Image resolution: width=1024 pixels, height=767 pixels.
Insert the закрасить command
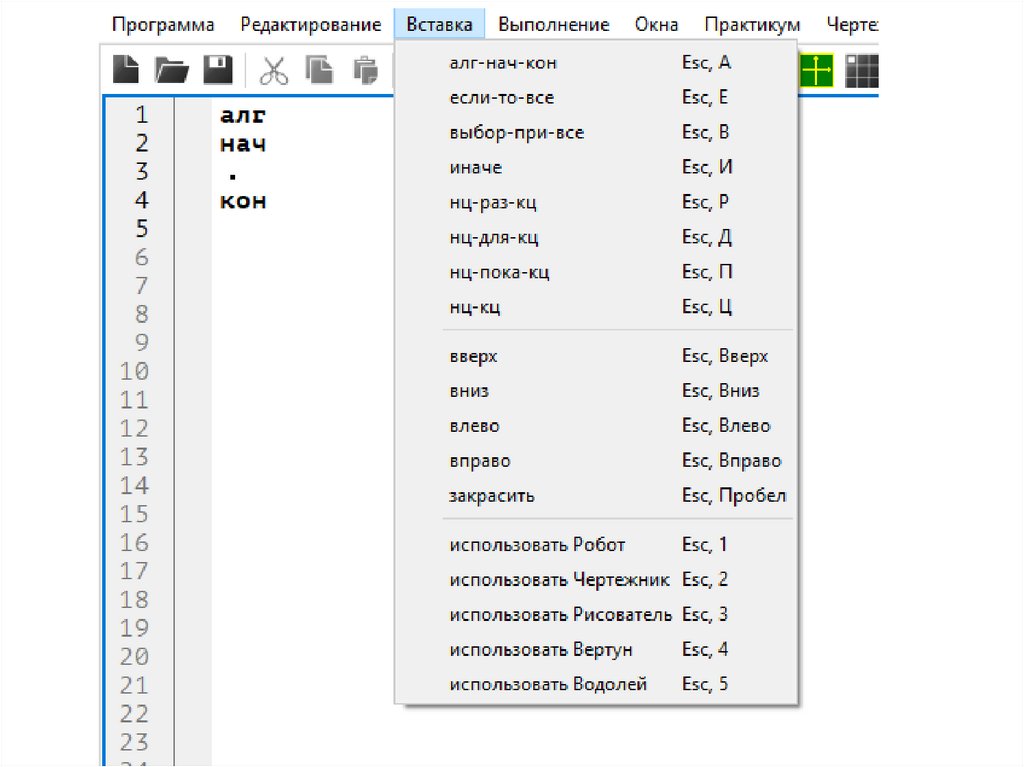click(x=596, y=496)
